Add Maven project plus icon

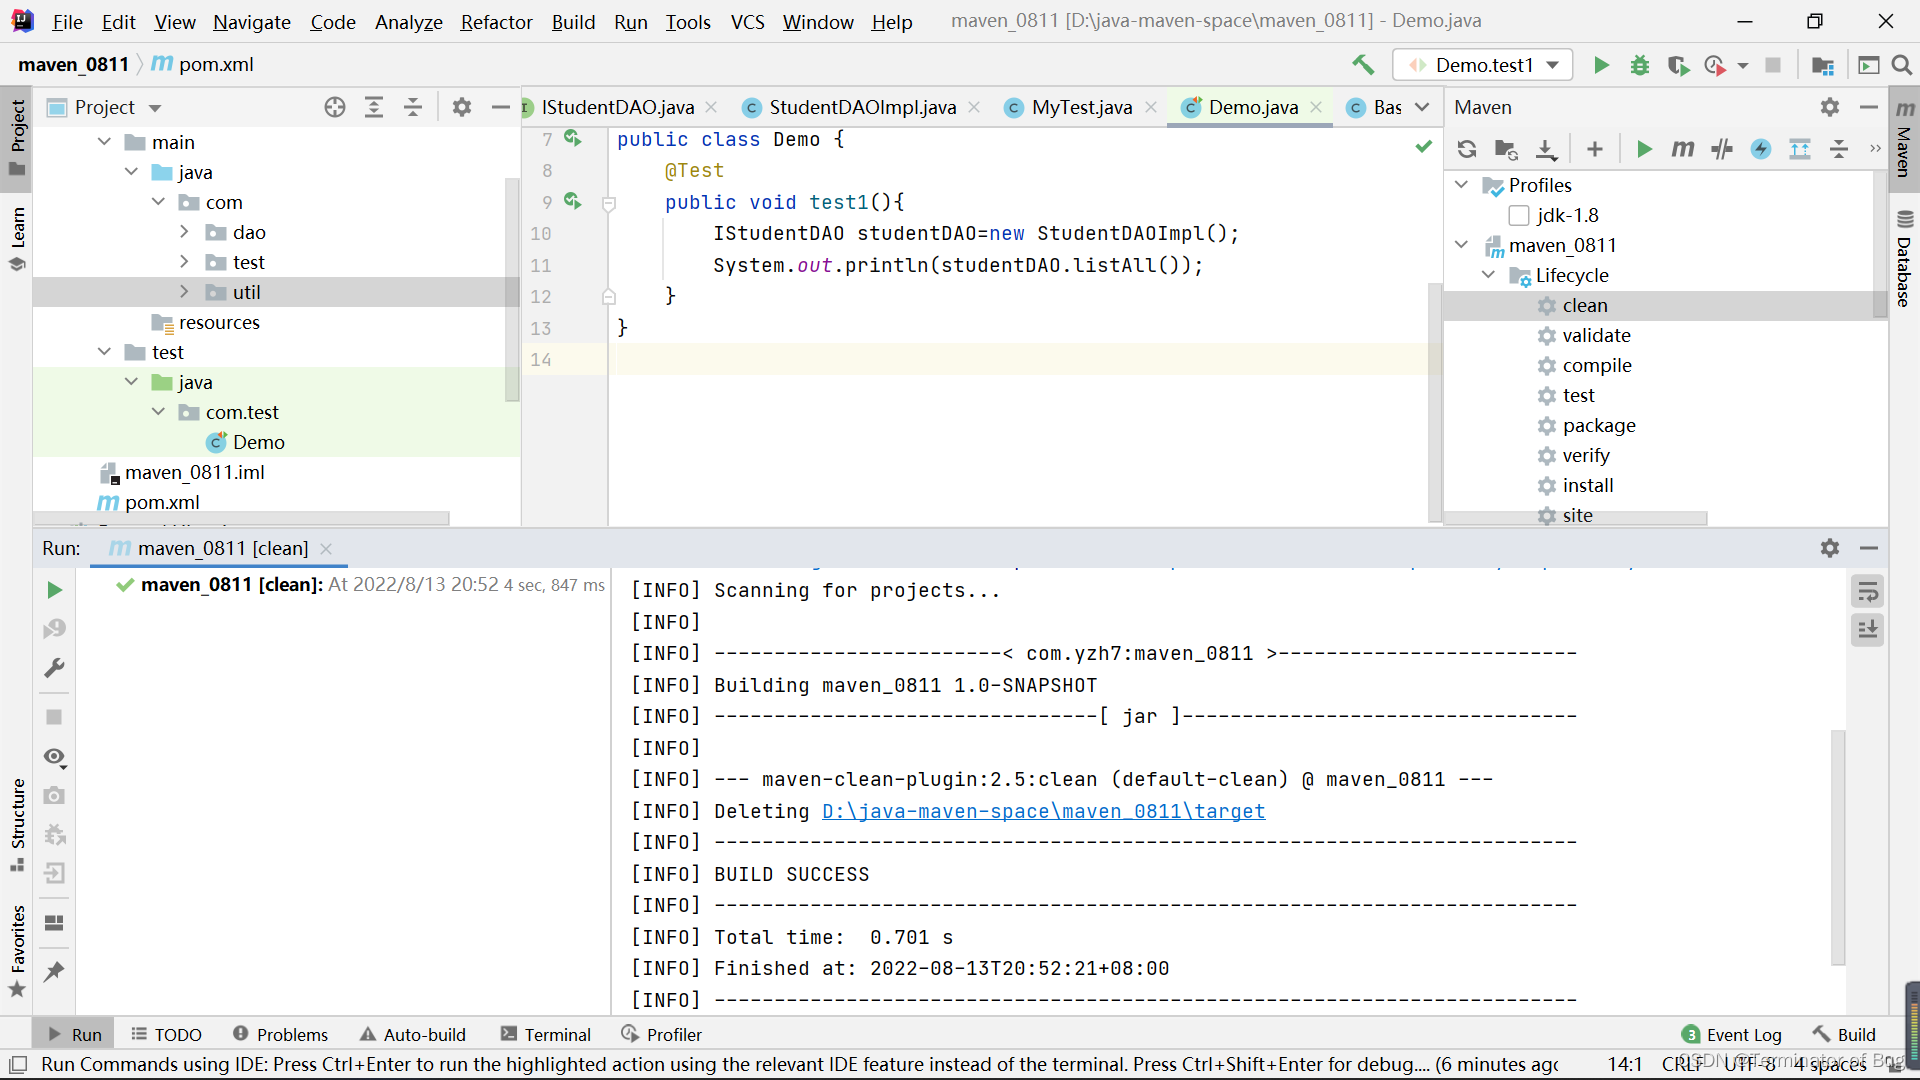pyautogui.click(x=1595, y=149)
